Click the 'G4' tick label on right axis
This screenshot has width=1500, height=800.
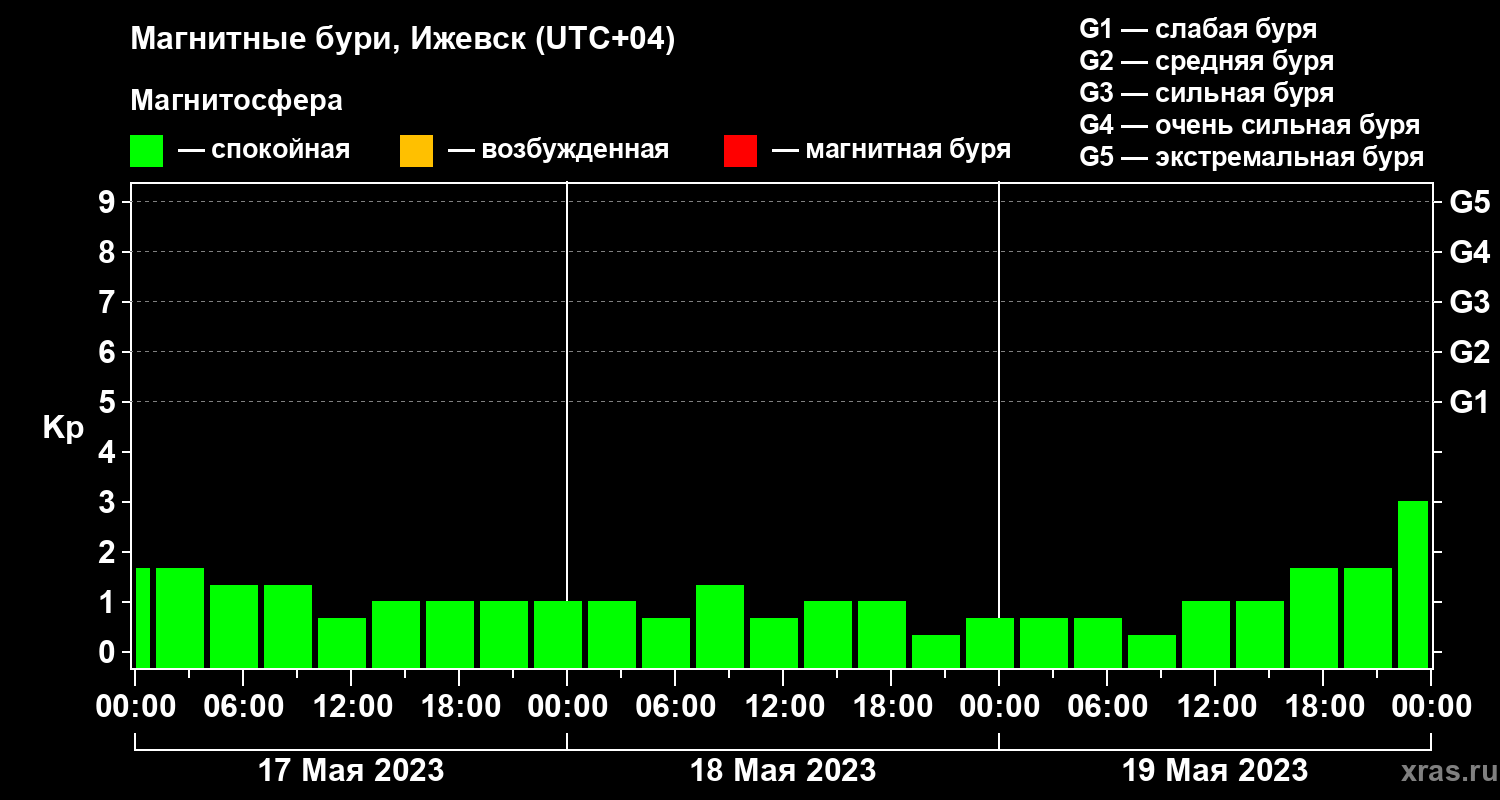point(1469,252)
